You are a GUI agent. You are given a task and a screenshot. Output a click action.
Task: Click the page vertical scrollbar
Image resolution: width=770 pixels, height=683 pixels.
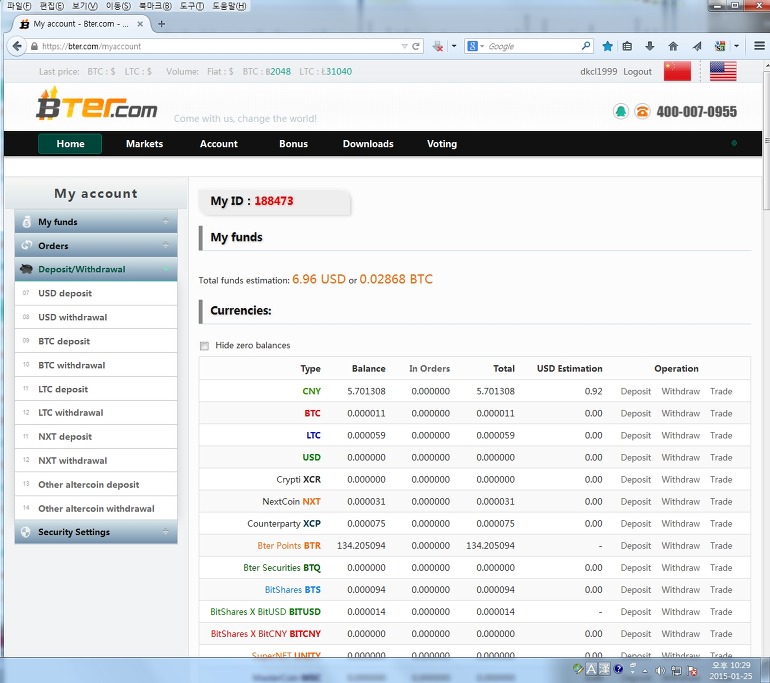tap(766, 142)
